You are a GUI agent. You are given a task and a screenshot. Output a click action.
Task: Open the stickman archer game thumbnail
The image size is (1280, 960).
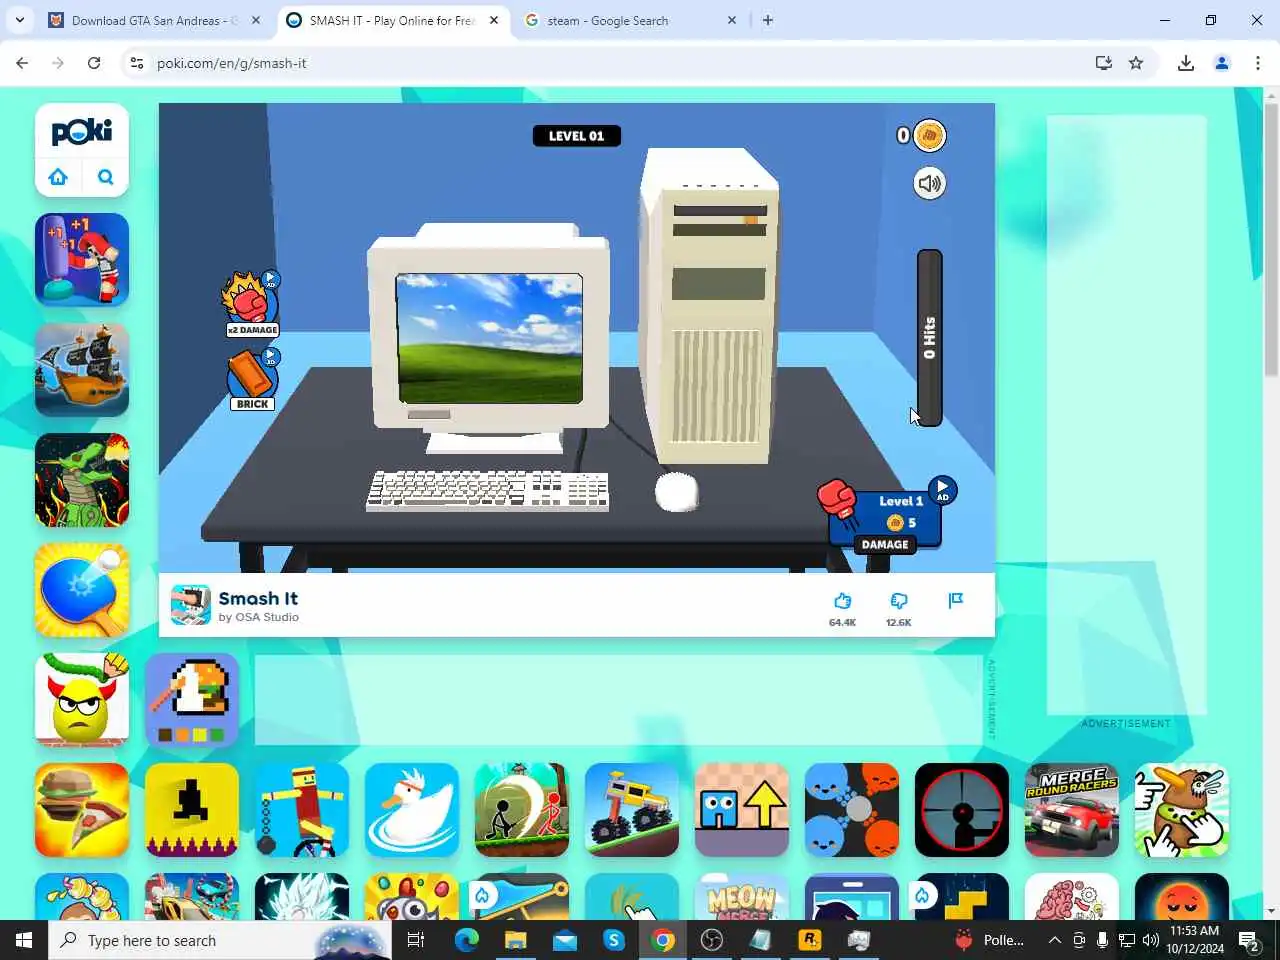(x=522, y=810)
